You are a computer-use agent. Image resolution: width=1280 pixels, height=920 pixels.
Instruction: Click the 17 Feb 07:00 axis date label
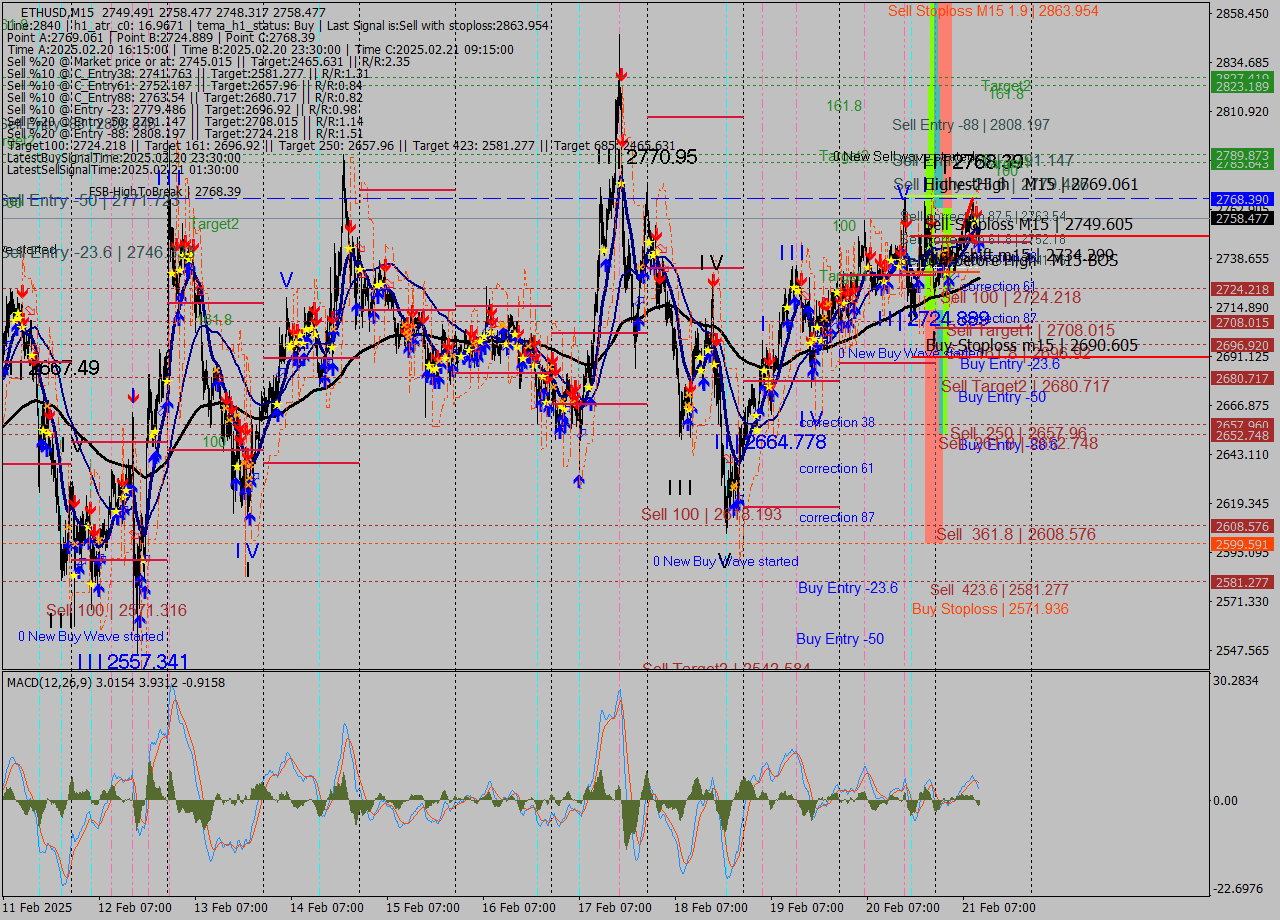(613, 906)
